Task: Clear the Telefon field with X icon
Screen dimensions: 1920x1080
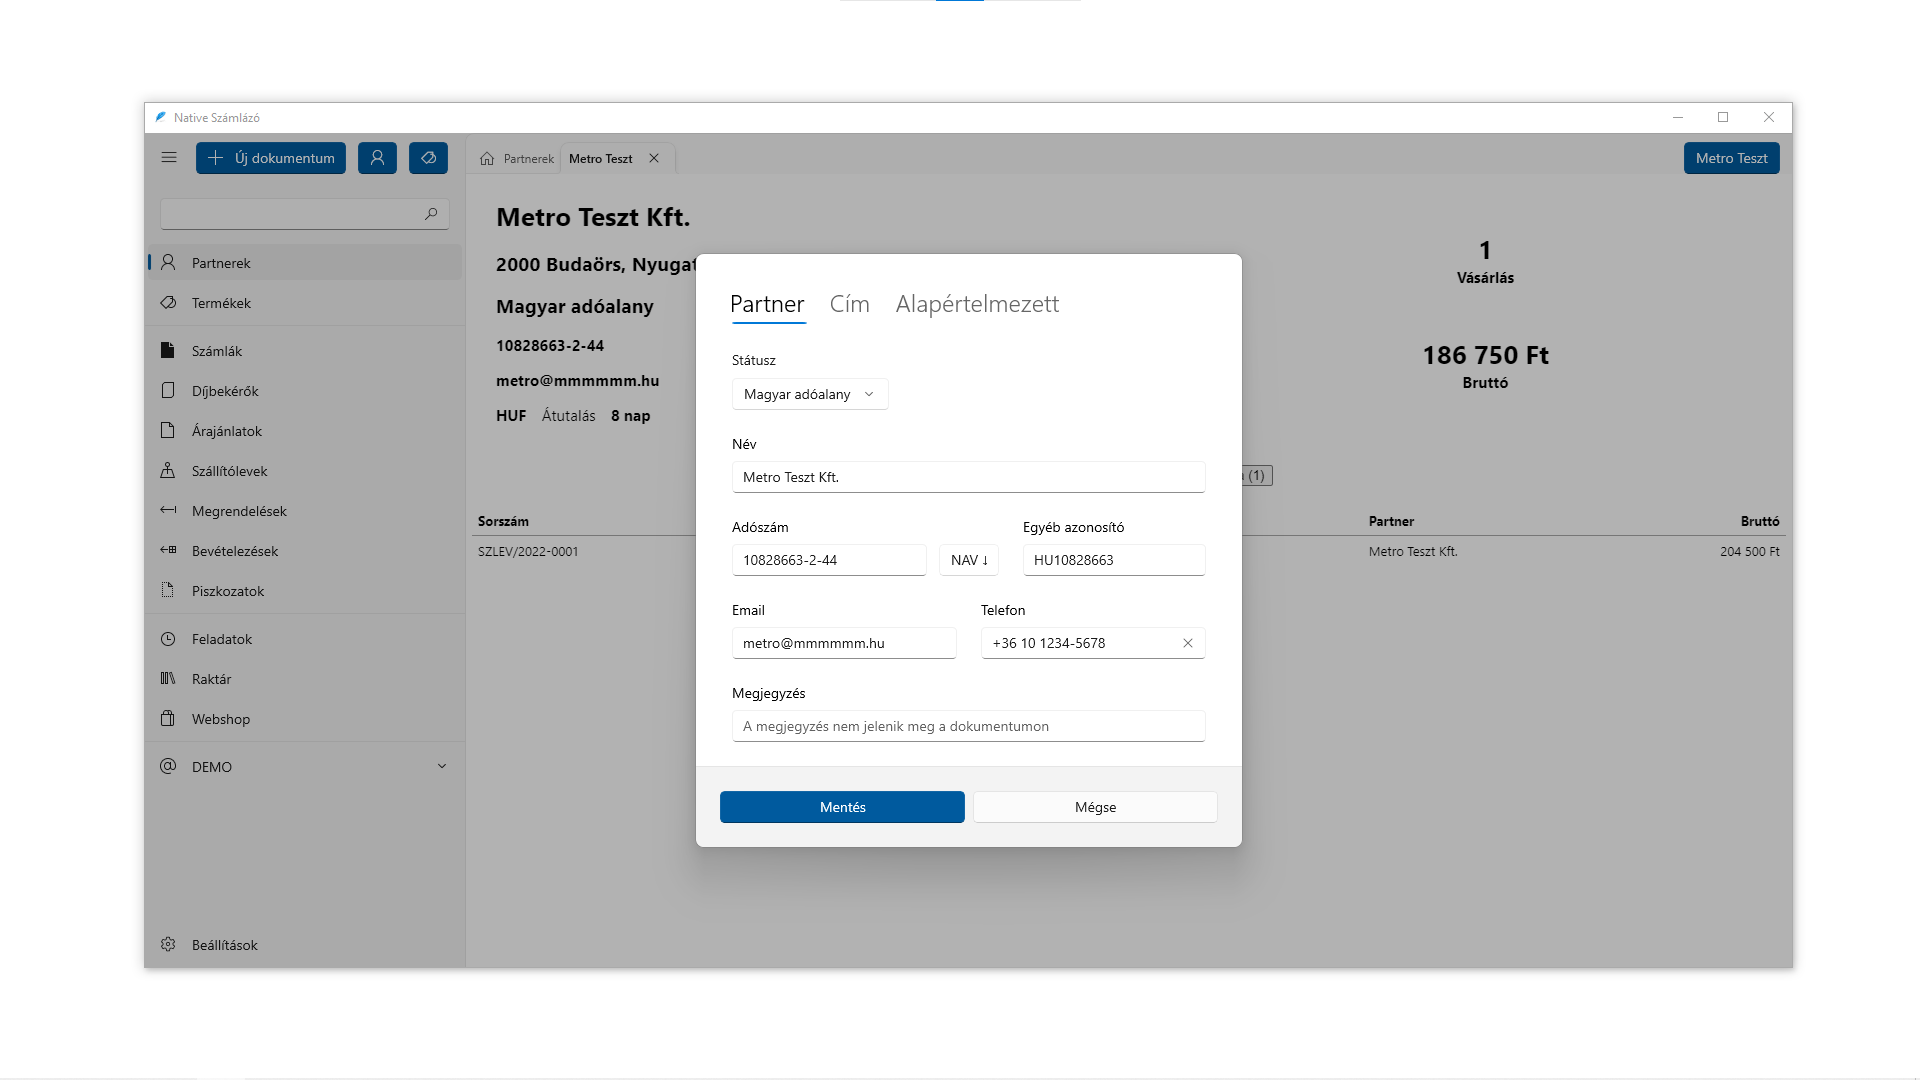Action: pos(1188,643)
